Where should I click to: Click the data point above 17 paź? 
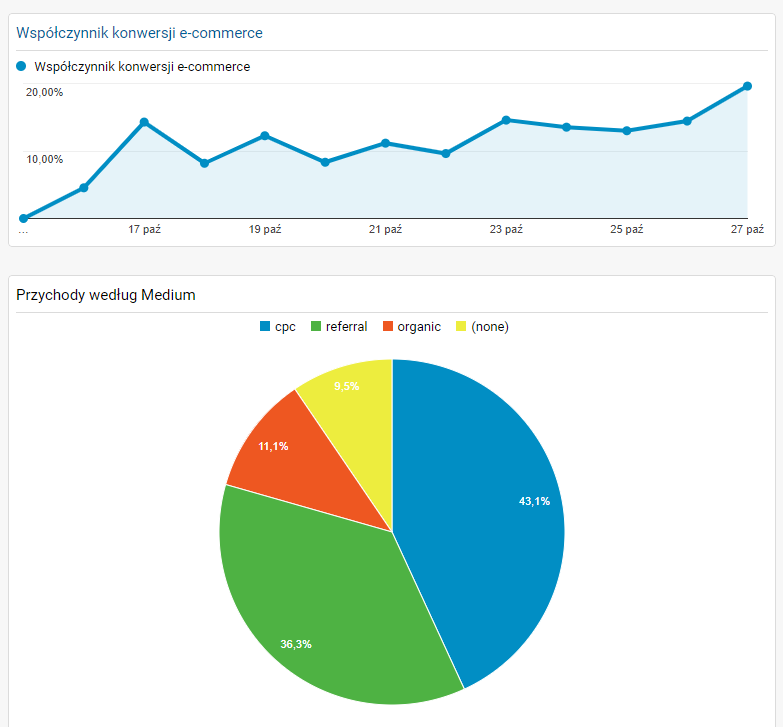point(144,122)
